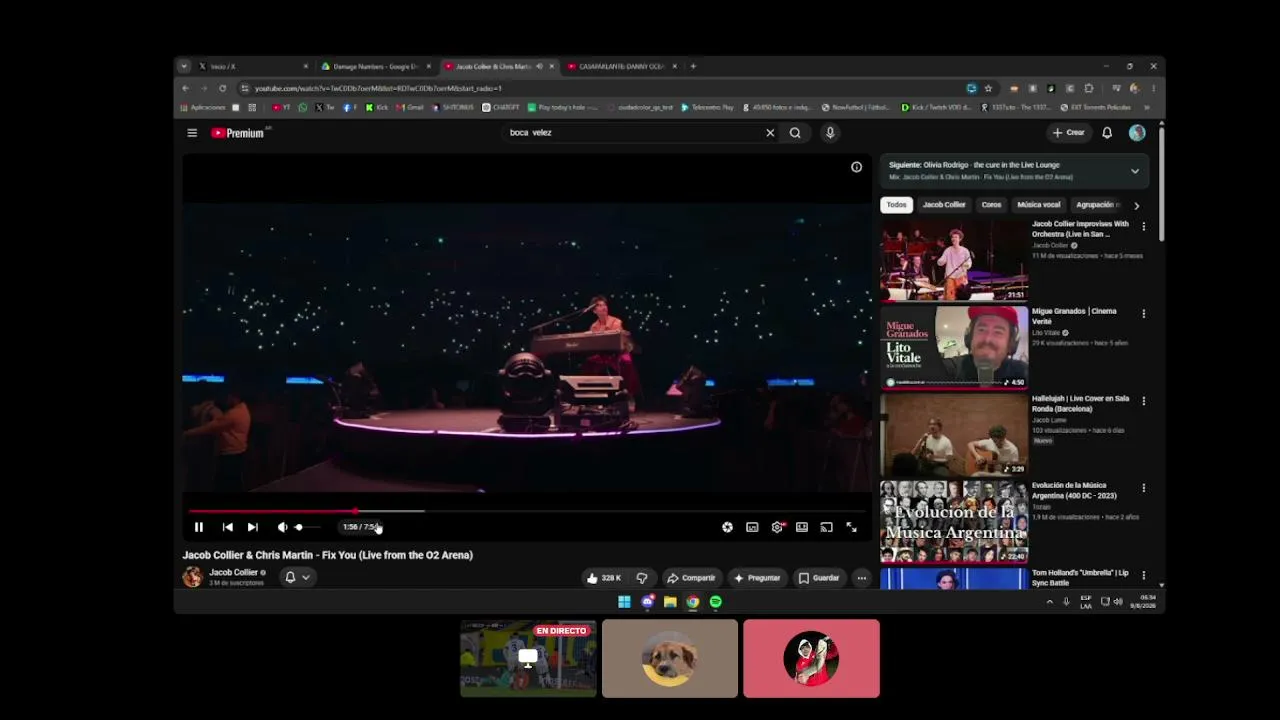Like the video with 328 K likes
The height and width of the screenshot is (720, 1280).
point(604,578)
